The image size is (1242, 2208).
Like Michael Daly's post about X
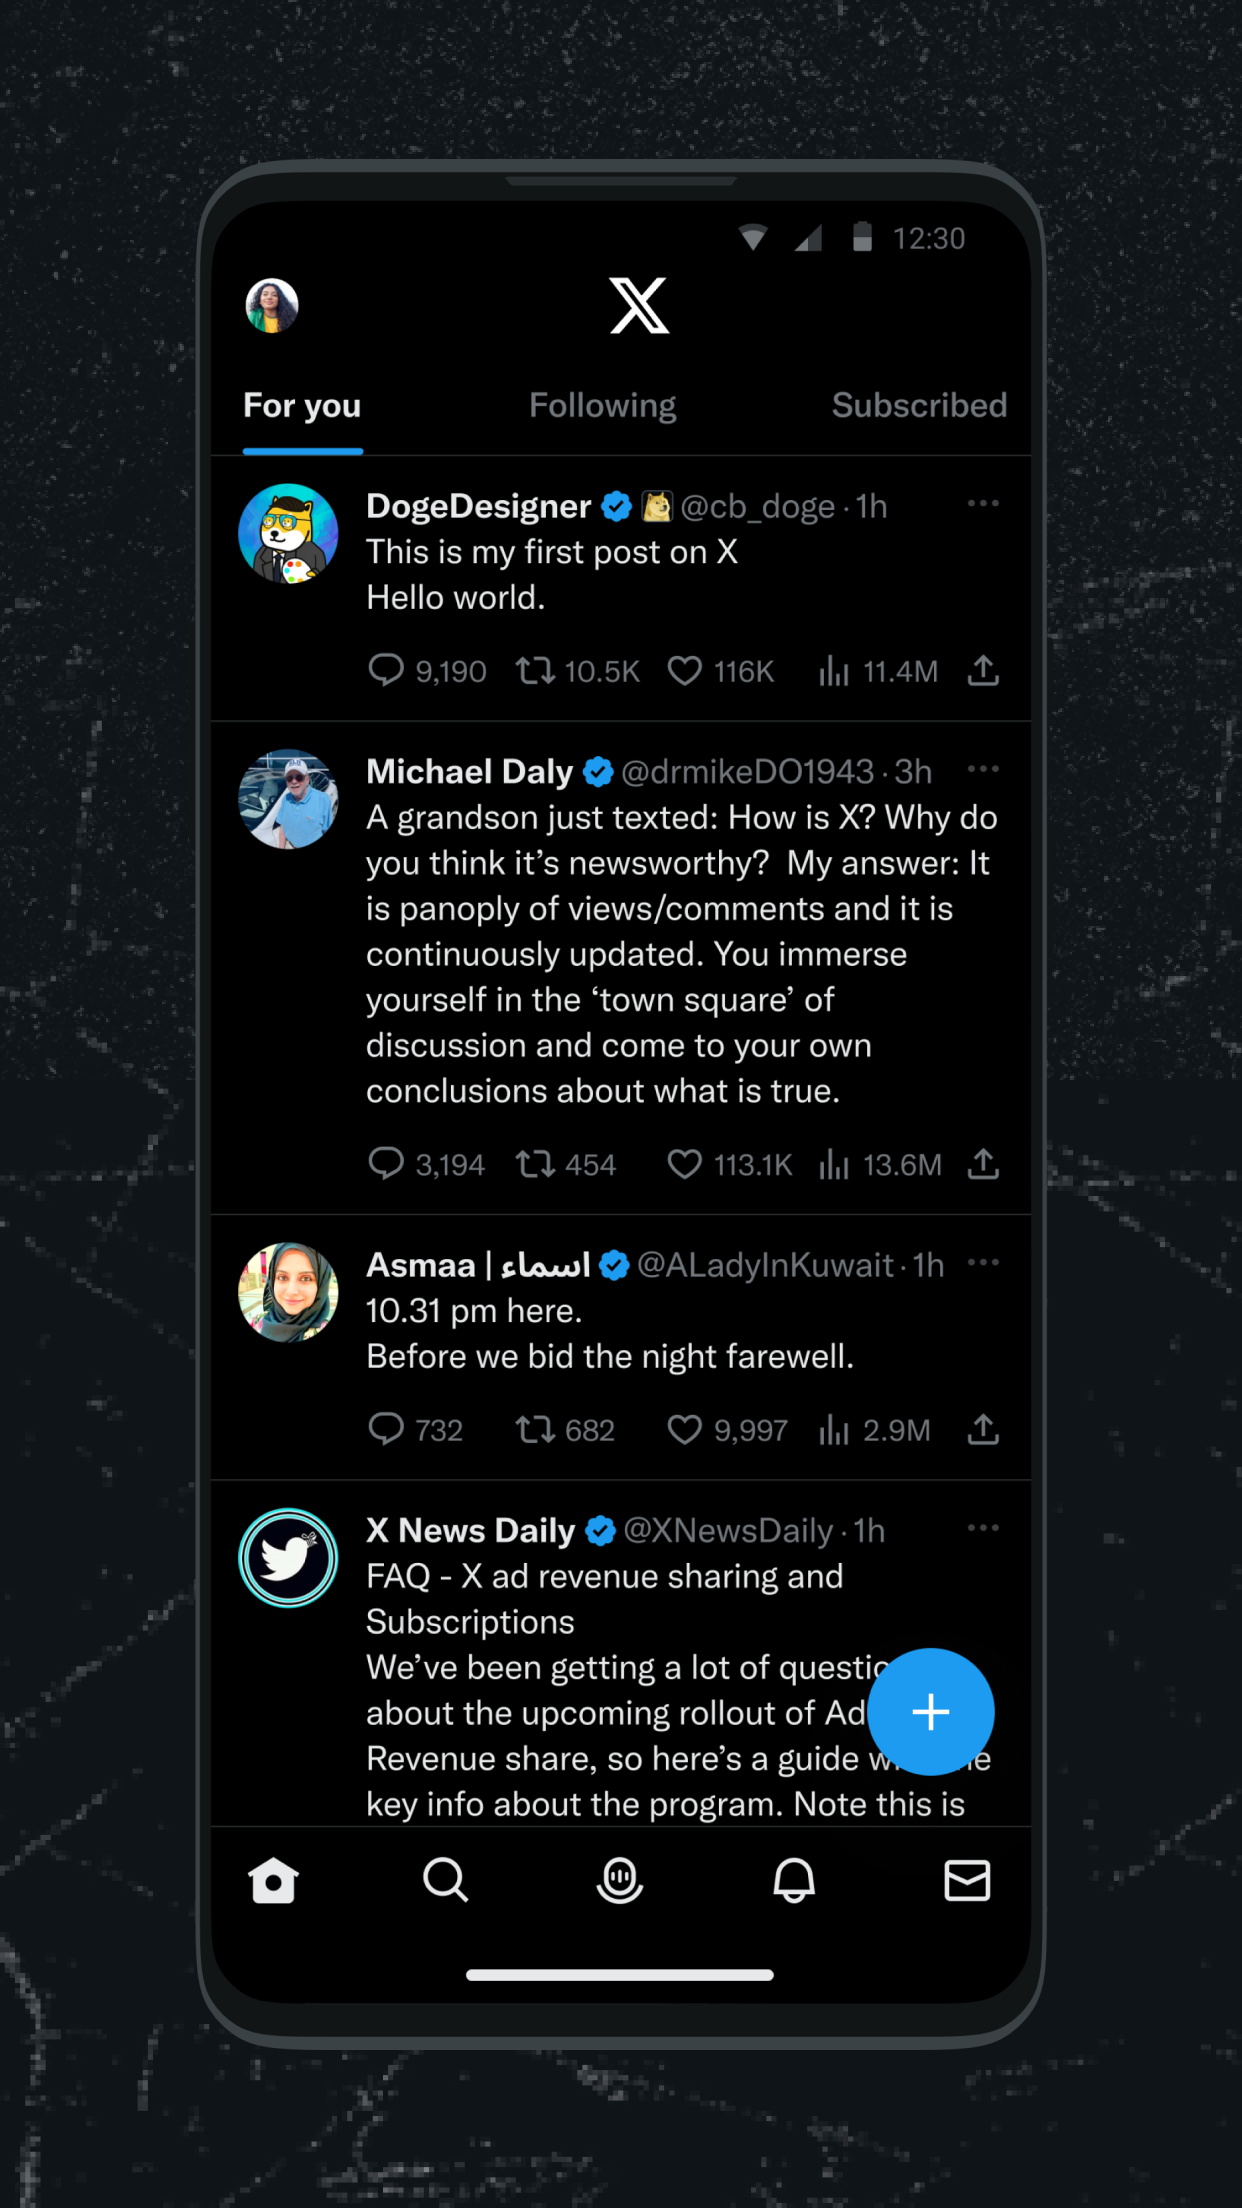click(x=686, y=1164)
